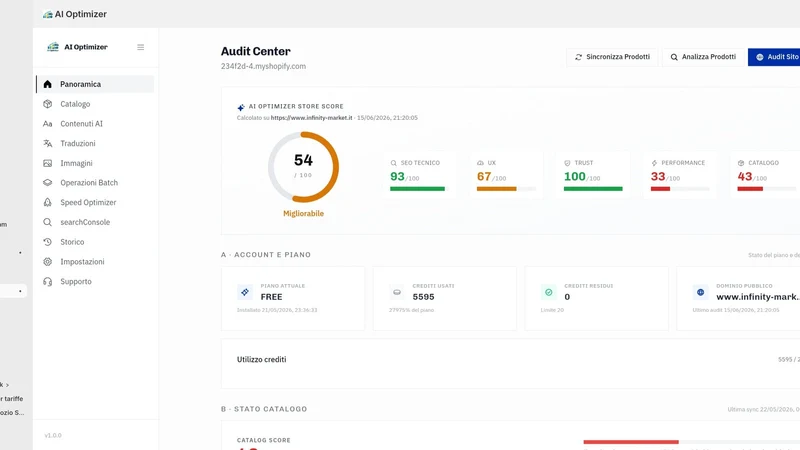This screenshot has width=800, height=450.
Task: Click the v1.0.0 version label
Action: [x=53, y=436]
